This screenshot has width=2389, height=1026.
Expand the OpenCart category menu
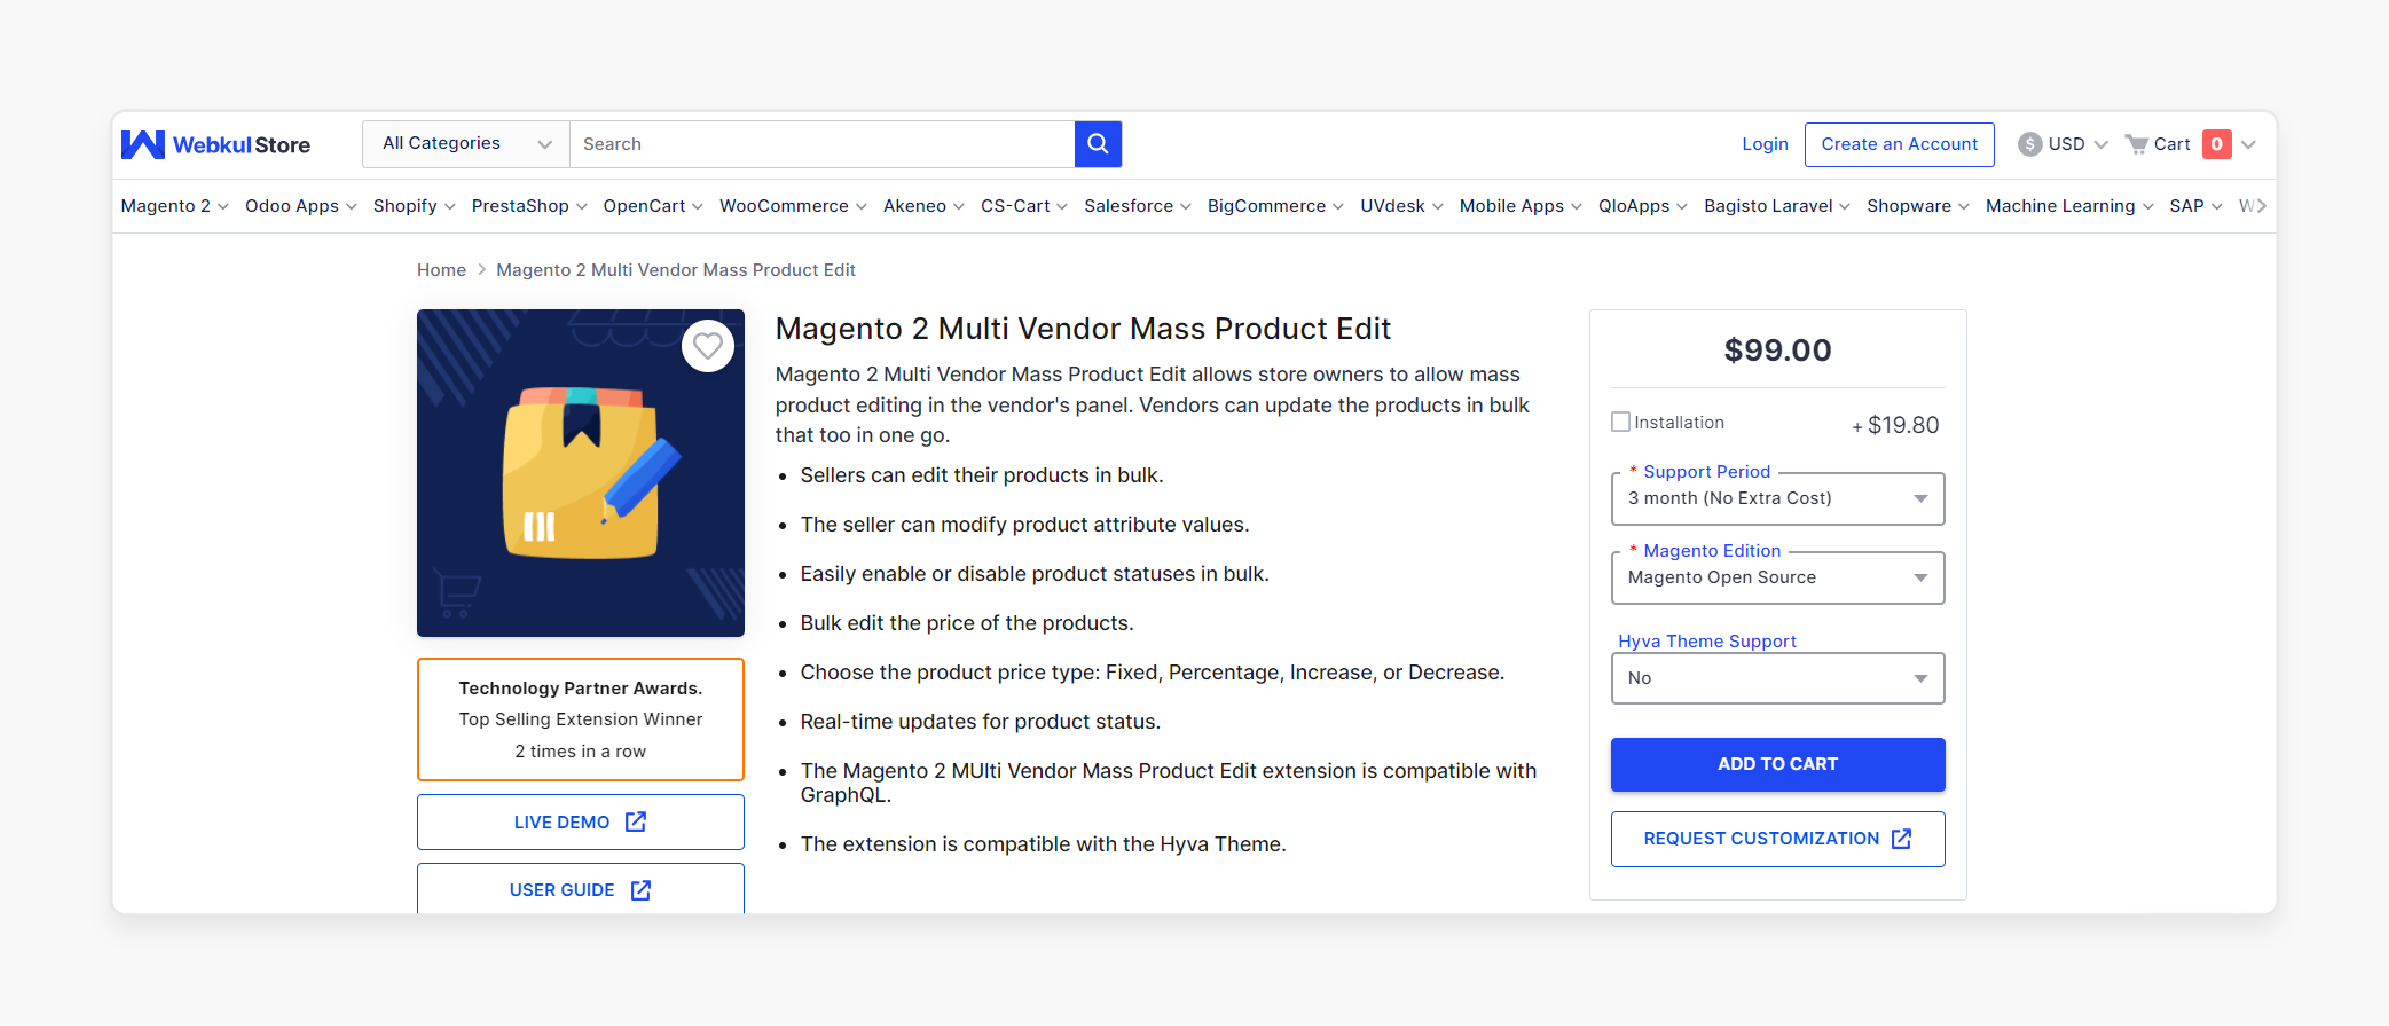653,206
